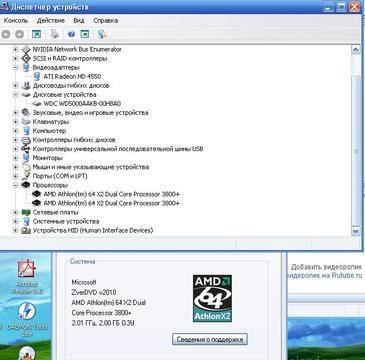Click the device list scrollbar up arrow
The width and height of the screenshot is (365, 360).
pos(356,50)
